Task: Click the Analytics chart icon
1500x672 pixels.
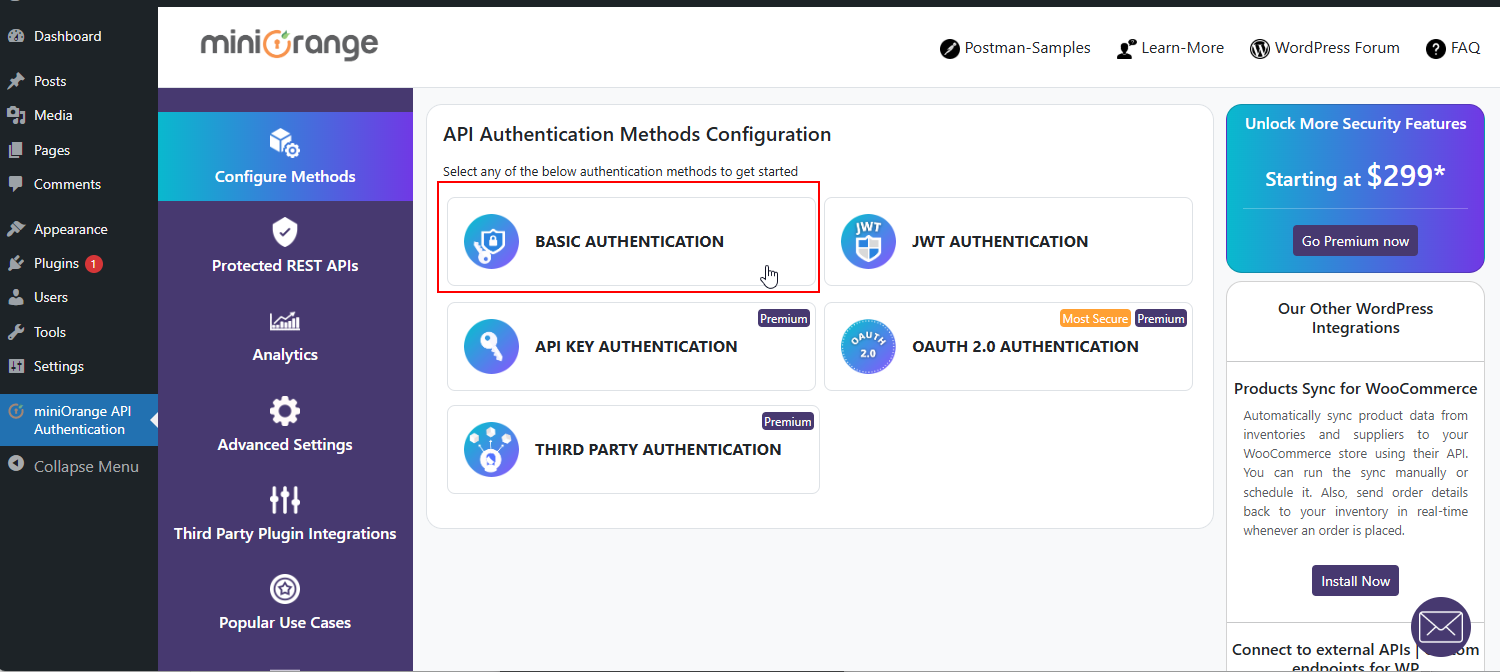Action: point(285,322)
